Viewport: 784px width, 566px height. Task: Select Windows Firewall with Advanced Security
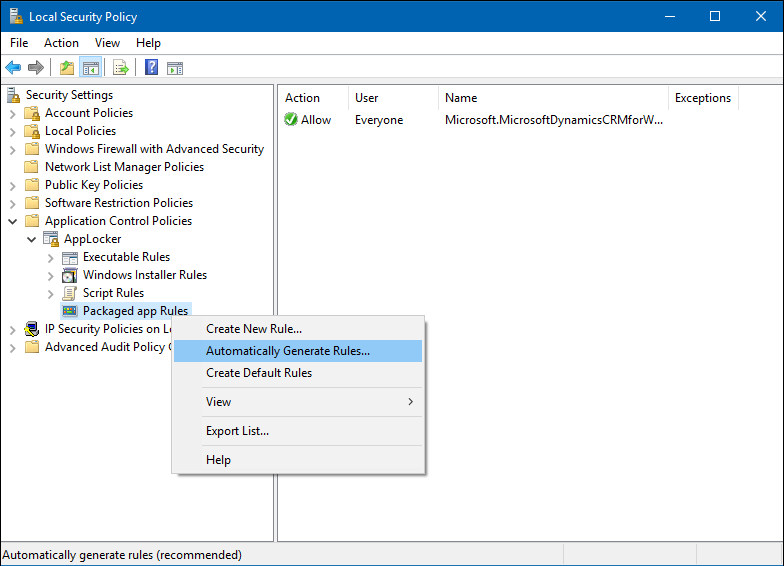pos(154,149)
